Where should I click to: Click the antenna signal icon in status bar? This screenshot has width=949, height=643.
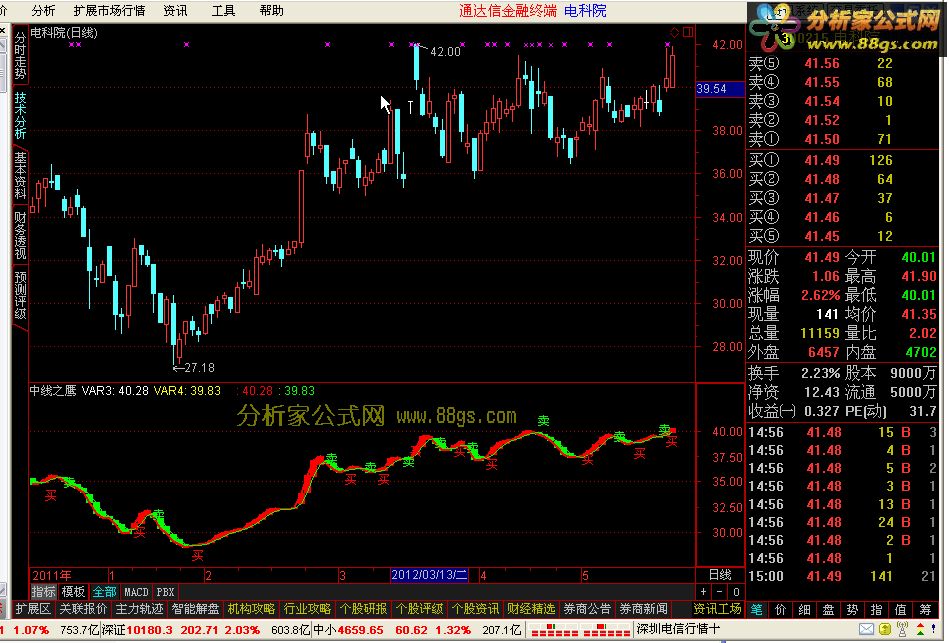902,630
